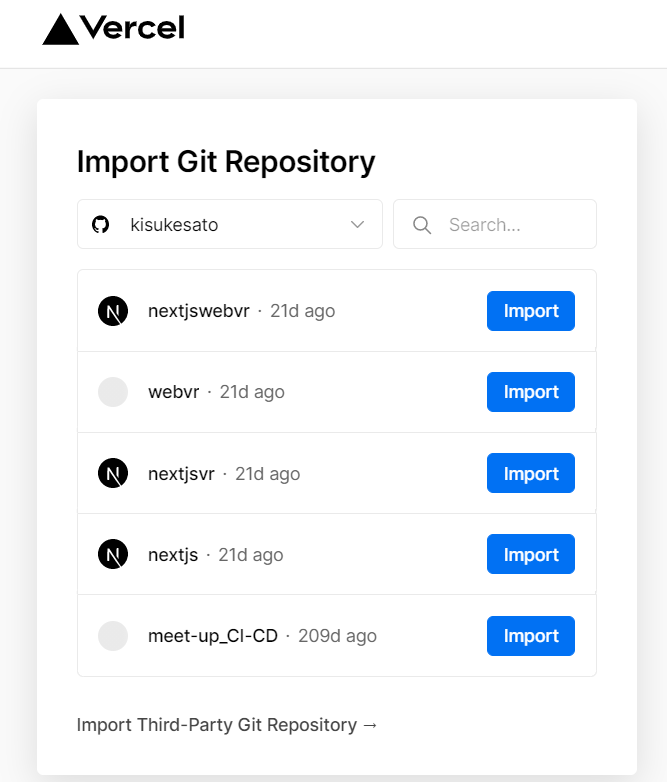Screen dimensions: 667x782
Task: Click the placeholder icon for meet-up_CI-CD
Action: (113, 636)
